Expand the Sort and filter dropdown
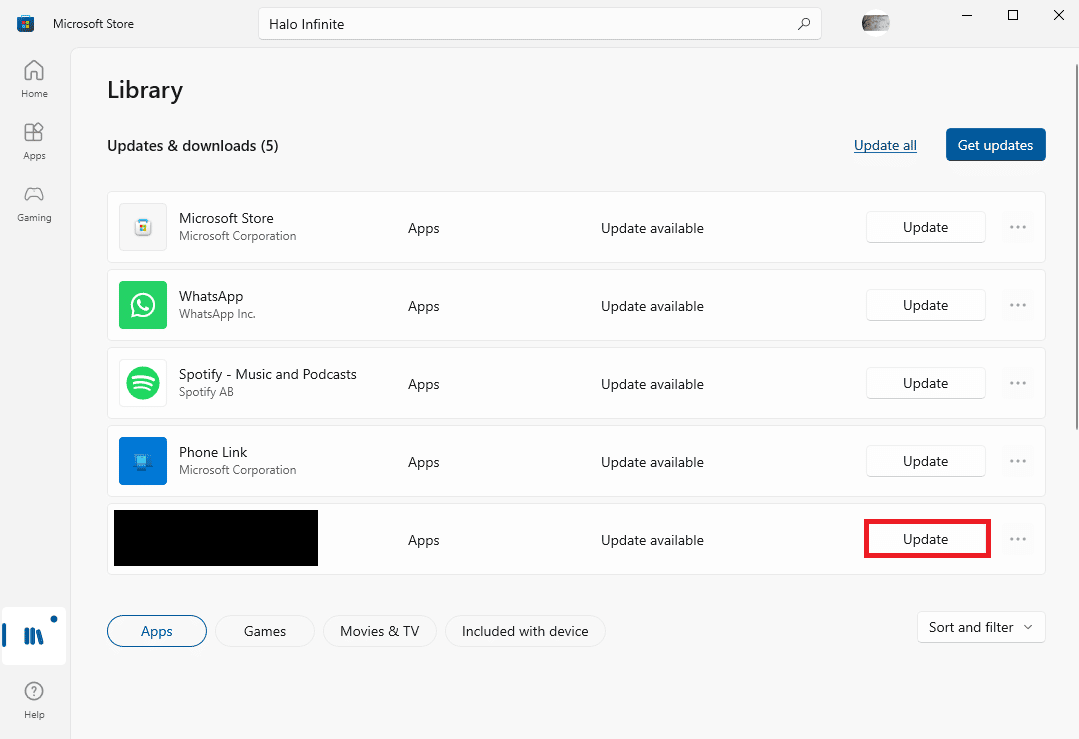The image size is (1079, 739). 980,627
